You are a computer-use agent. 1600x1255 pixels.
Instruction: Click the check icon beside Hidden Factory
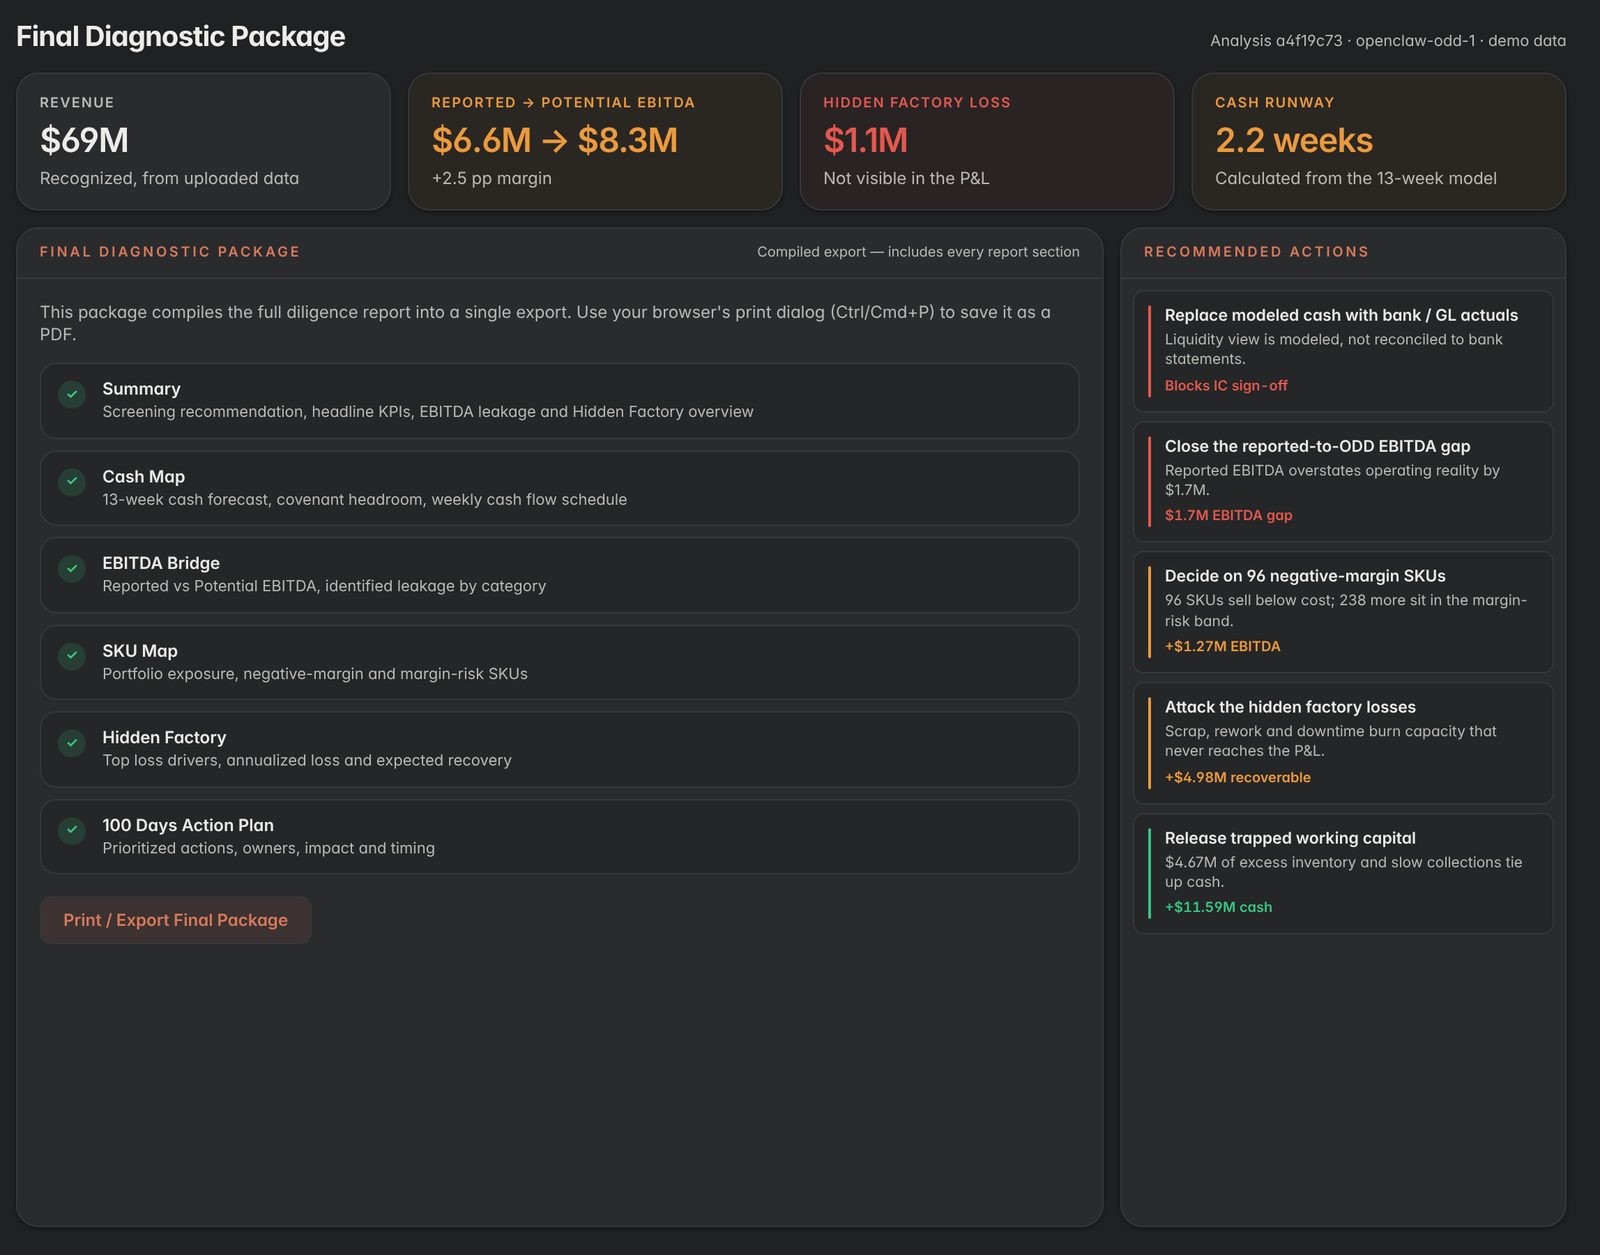click(72, 743)
